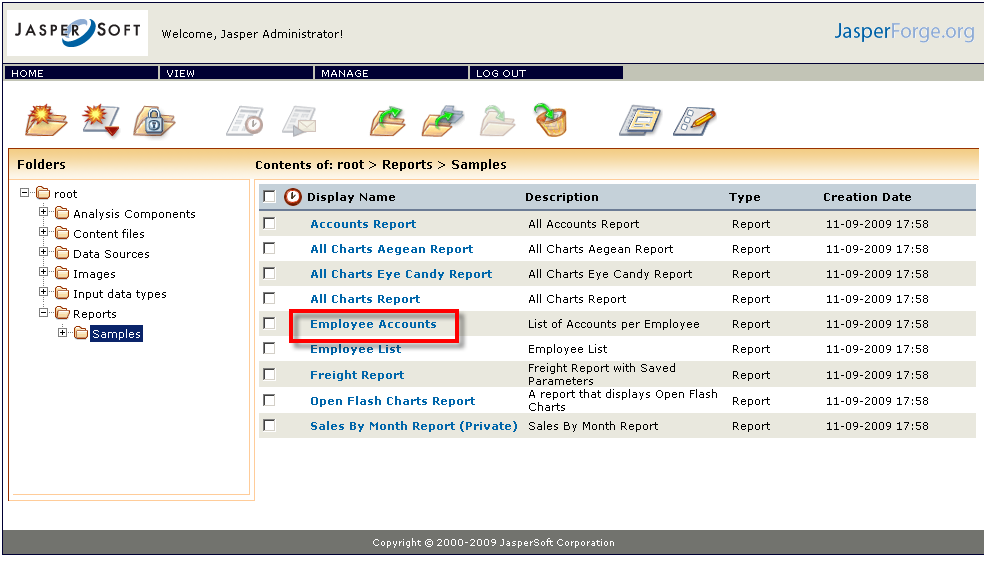This screenshot has height=563, width=986.
Task: Open the Employee List report link
Action: pyautogui.click(x=355, y=349)
